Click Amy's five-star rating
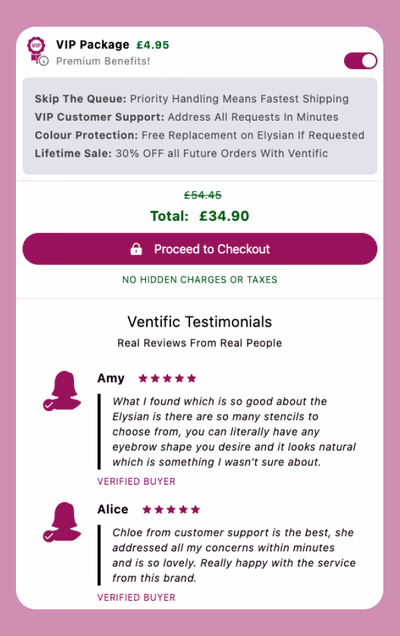 (167, 378)
